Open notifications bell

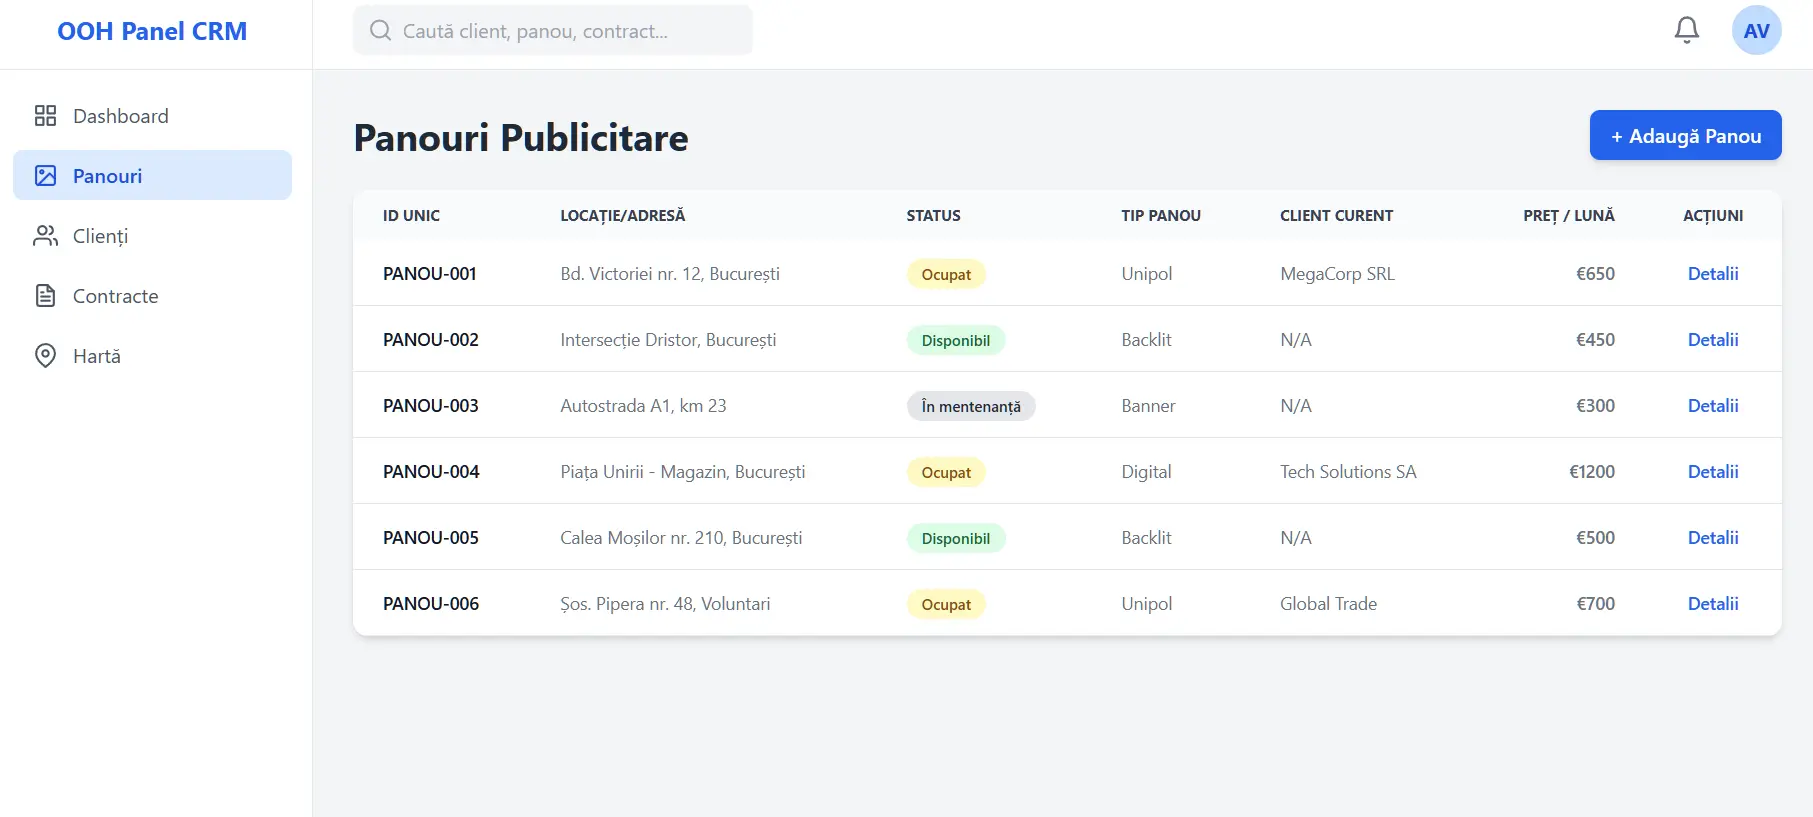[x=1687, y=30]
